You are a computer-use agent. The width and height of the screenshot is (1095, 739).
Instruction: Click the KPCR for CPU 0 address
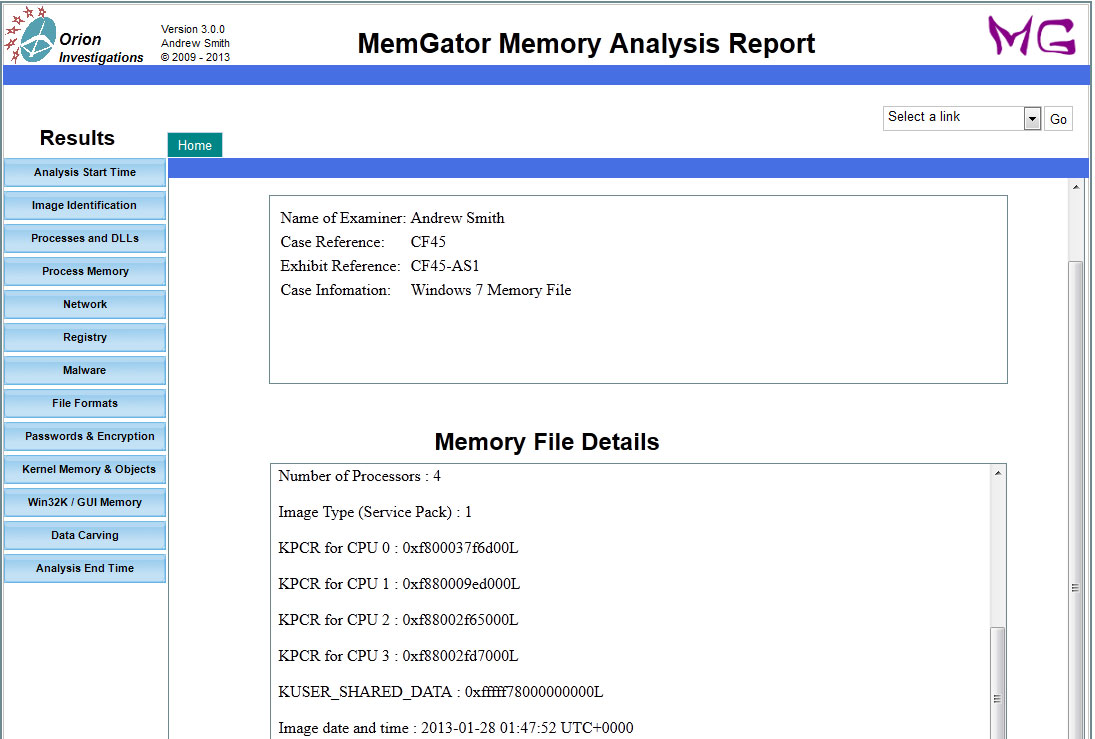pyautogui.click(x=460, y=548)
